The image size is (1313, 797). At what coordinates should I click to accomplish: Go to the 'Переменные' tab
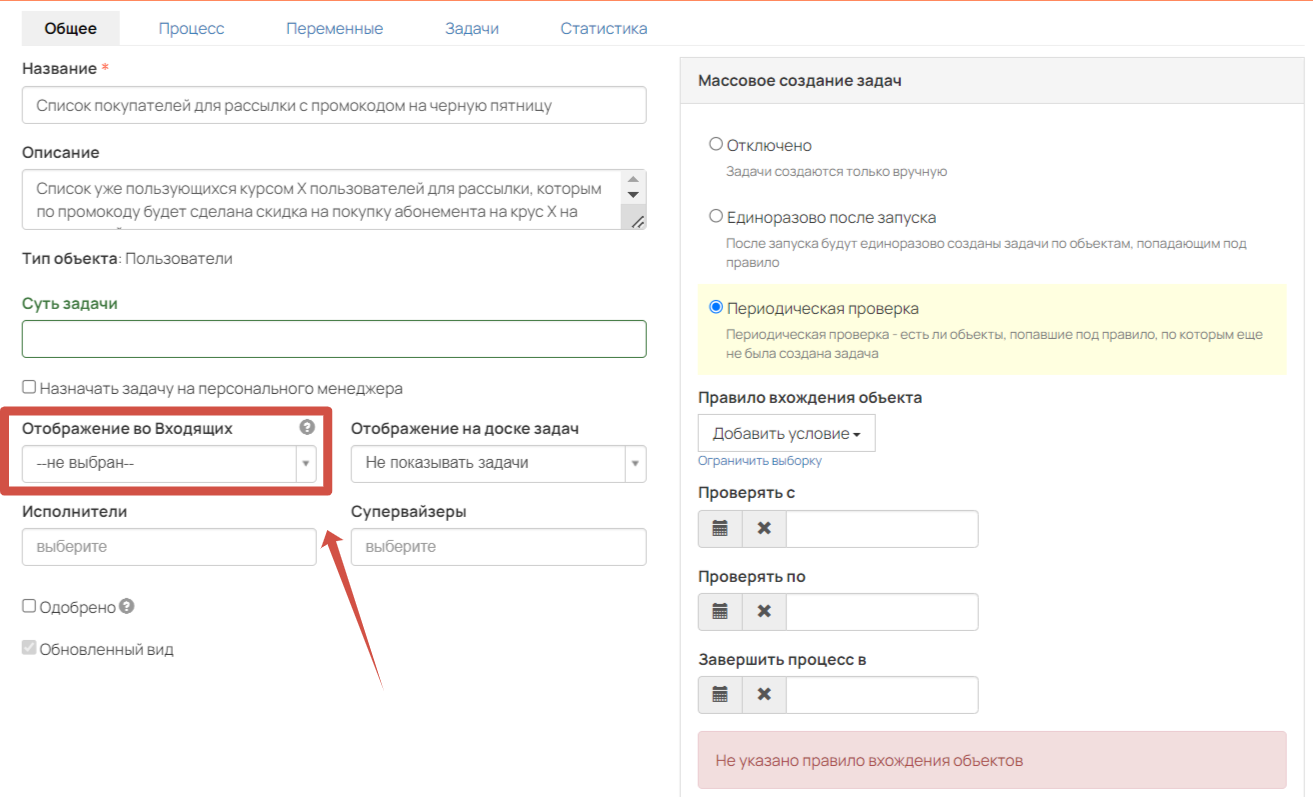(x=334, y=28)
